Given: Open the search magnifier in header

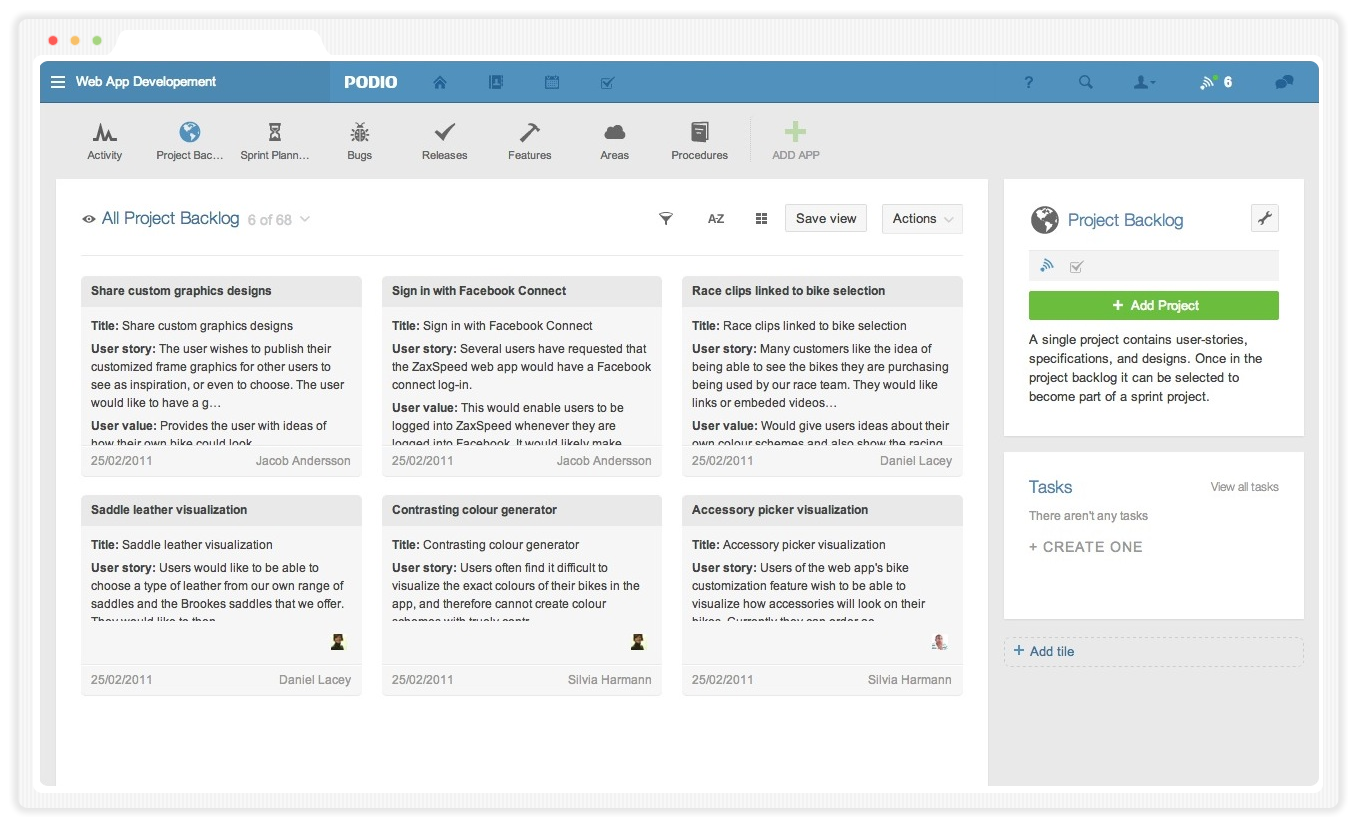Looking at the screenshot, I should point(1085,82).
